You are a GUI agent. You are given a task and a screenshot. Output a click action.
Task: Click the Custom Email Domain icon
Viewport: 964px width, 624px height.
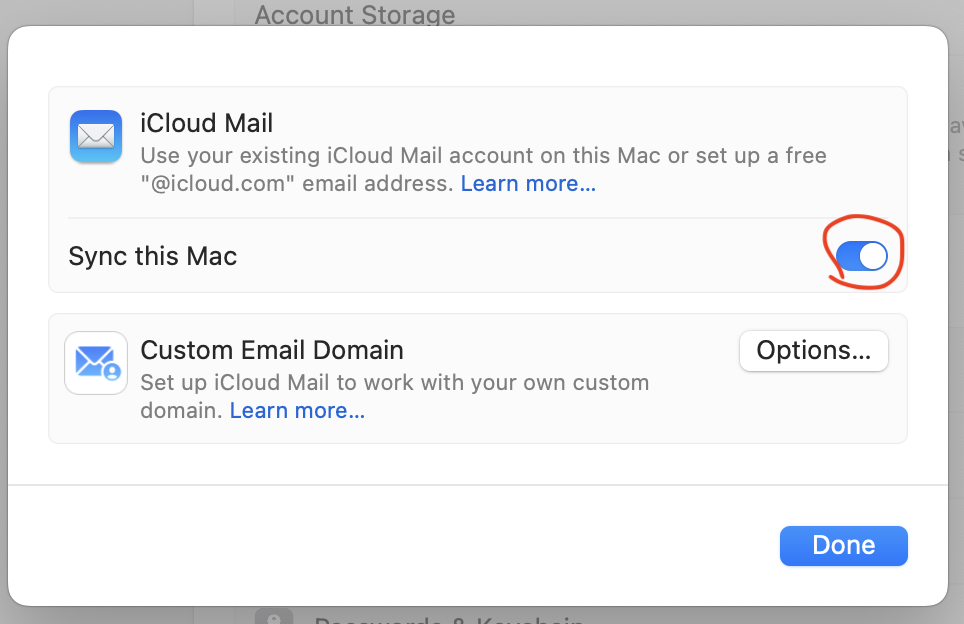[96, 363]
